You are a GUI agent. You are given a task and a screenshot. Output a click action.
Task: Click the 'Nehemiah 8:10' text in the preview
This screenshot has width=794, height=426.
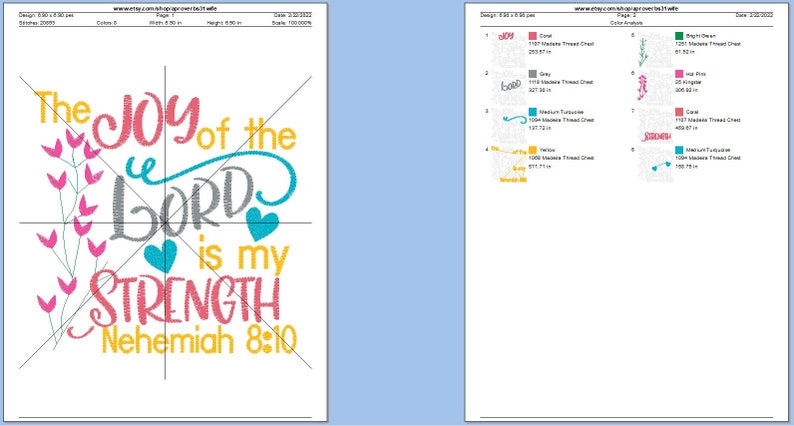200,340
